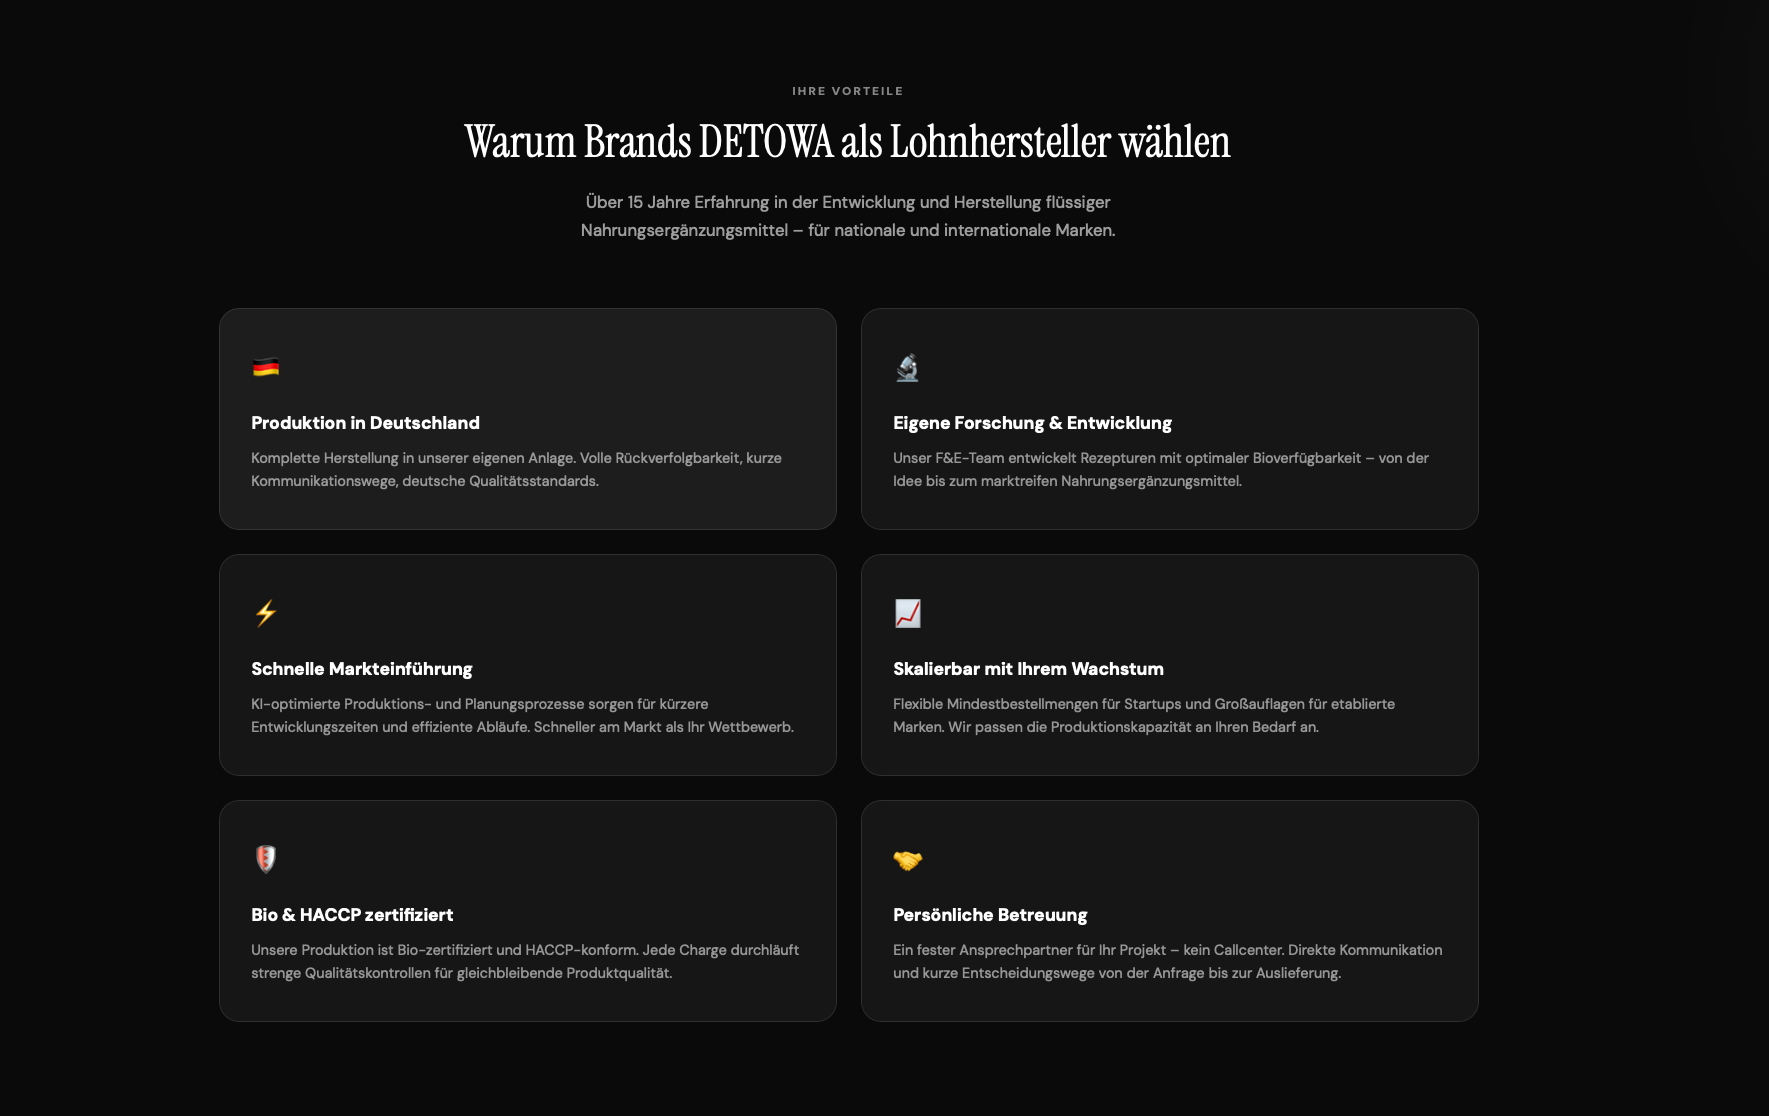Screen dimensions: 1769x1116
Task: Click the 'Persönliche Betreuung' card title
Action: (x=990, y=915)
